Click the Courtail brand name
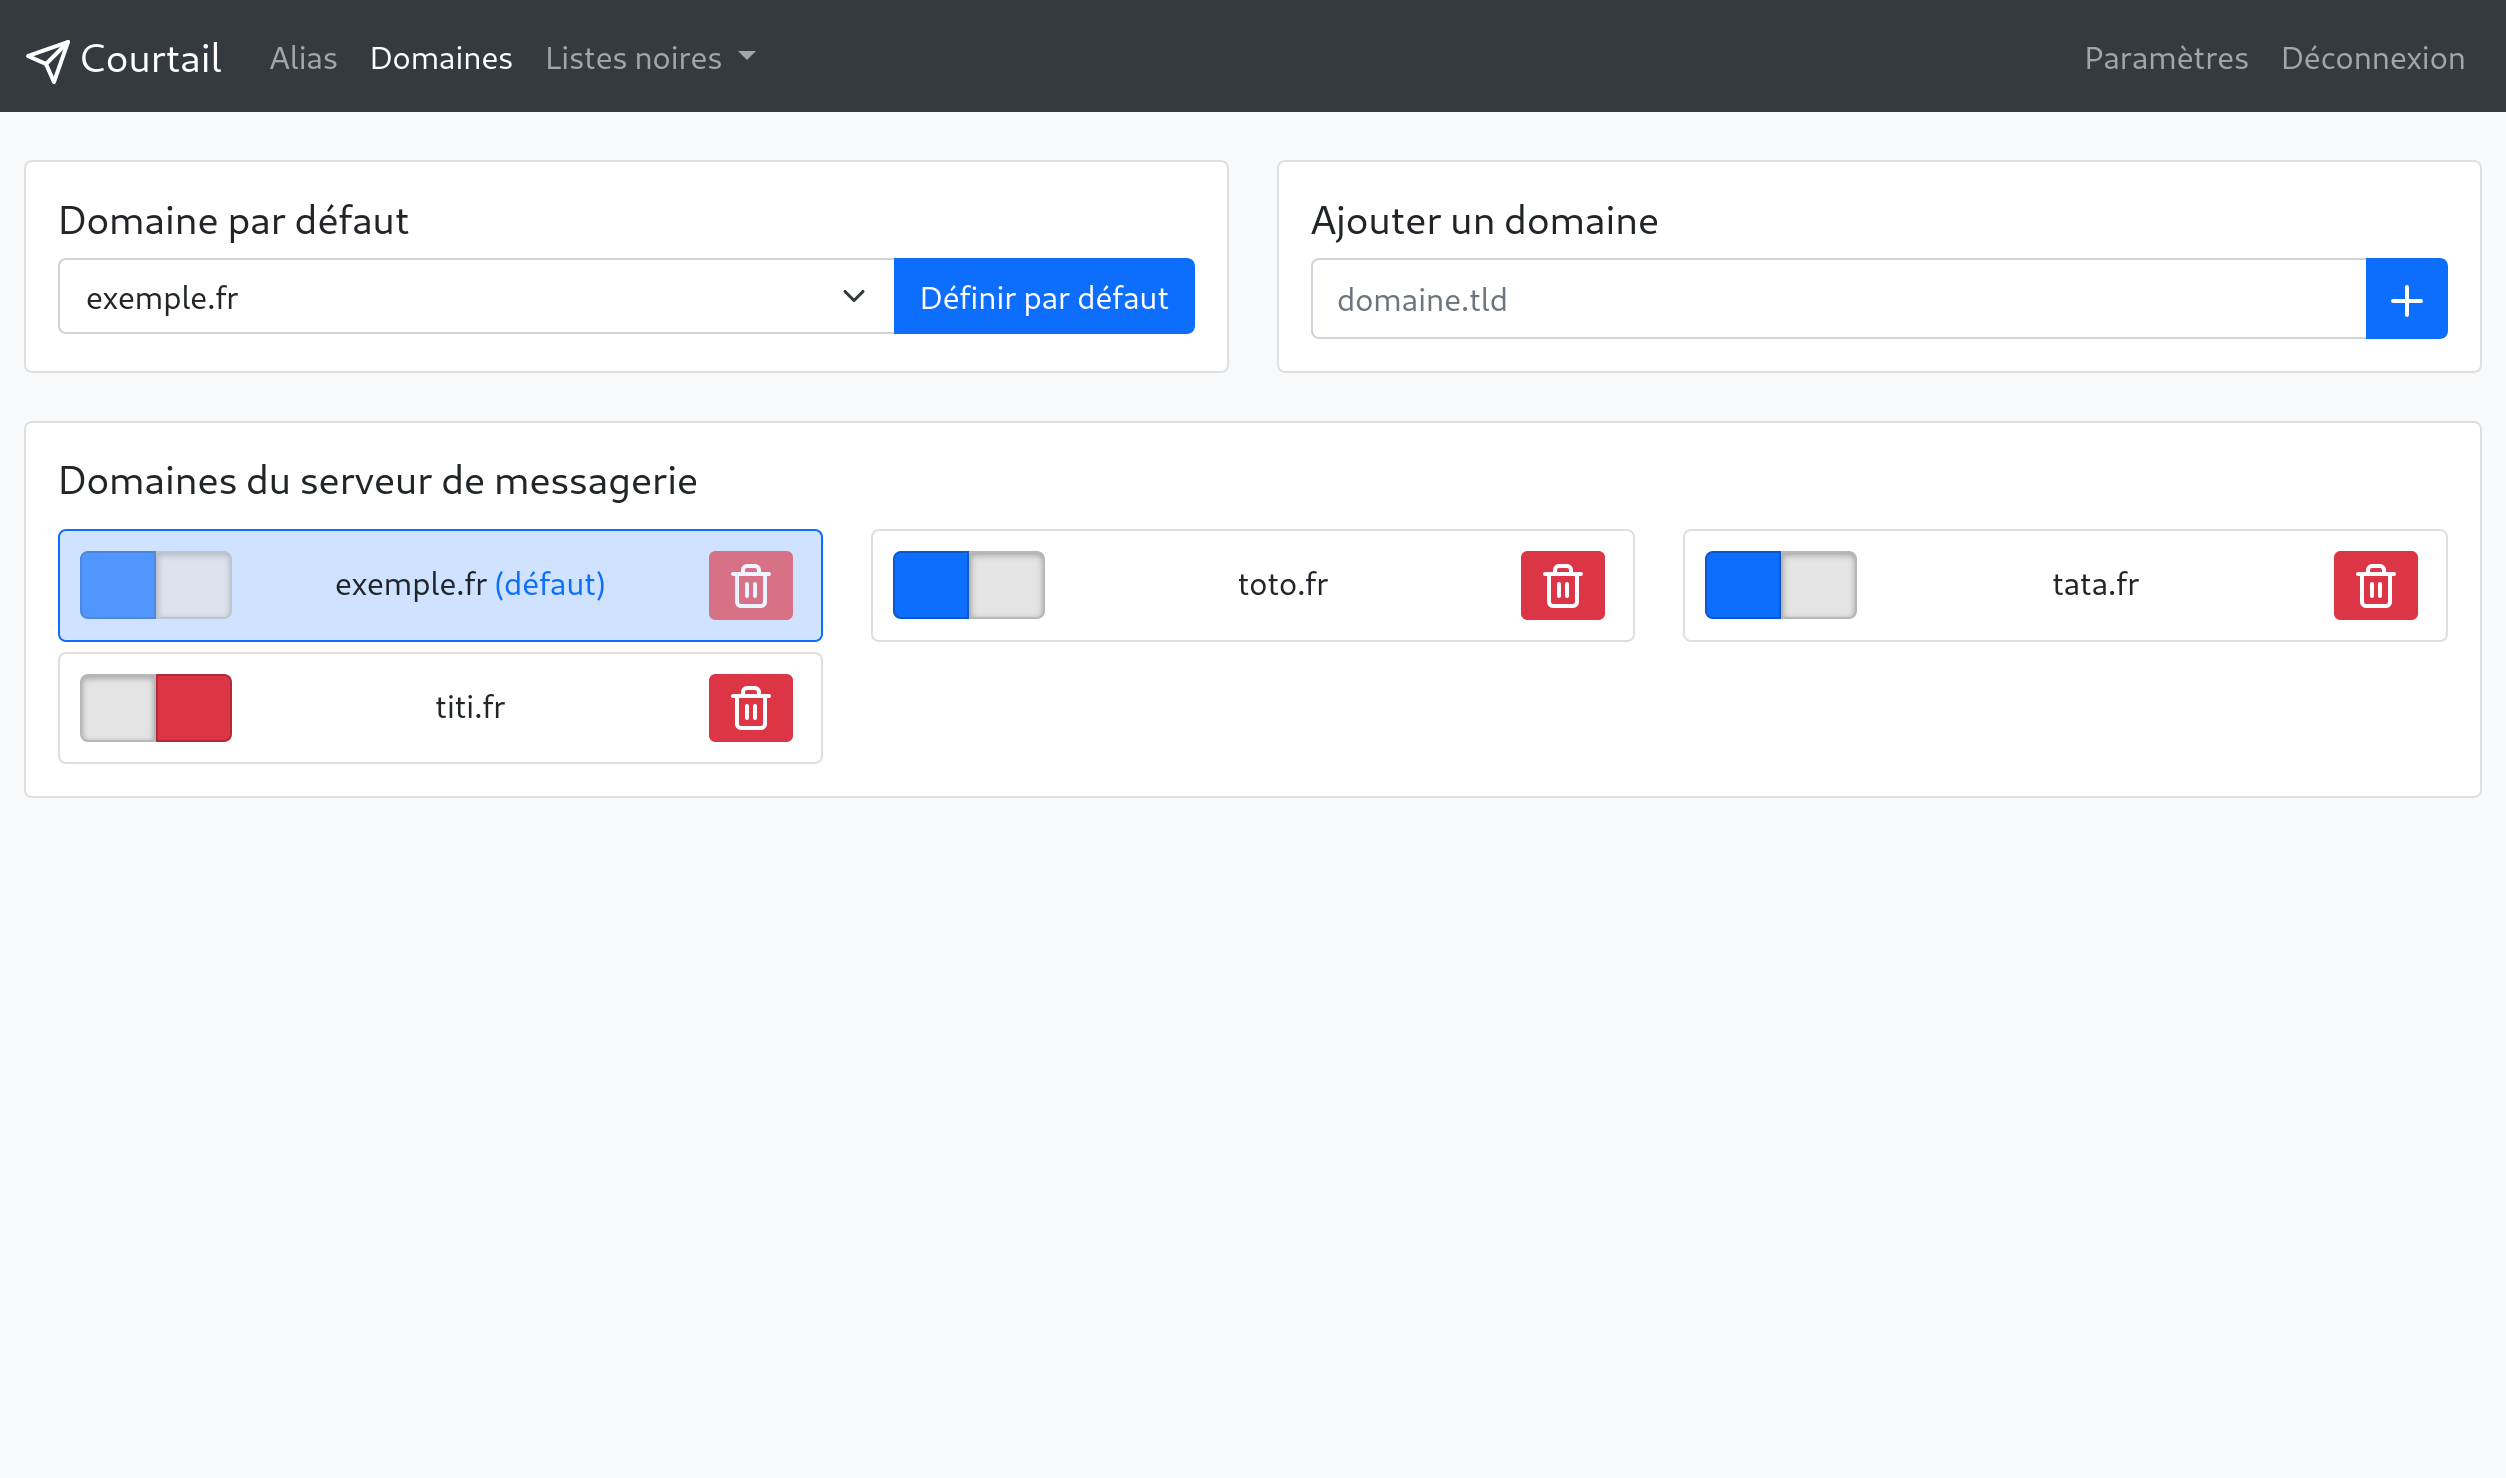 tap(151, 59)
